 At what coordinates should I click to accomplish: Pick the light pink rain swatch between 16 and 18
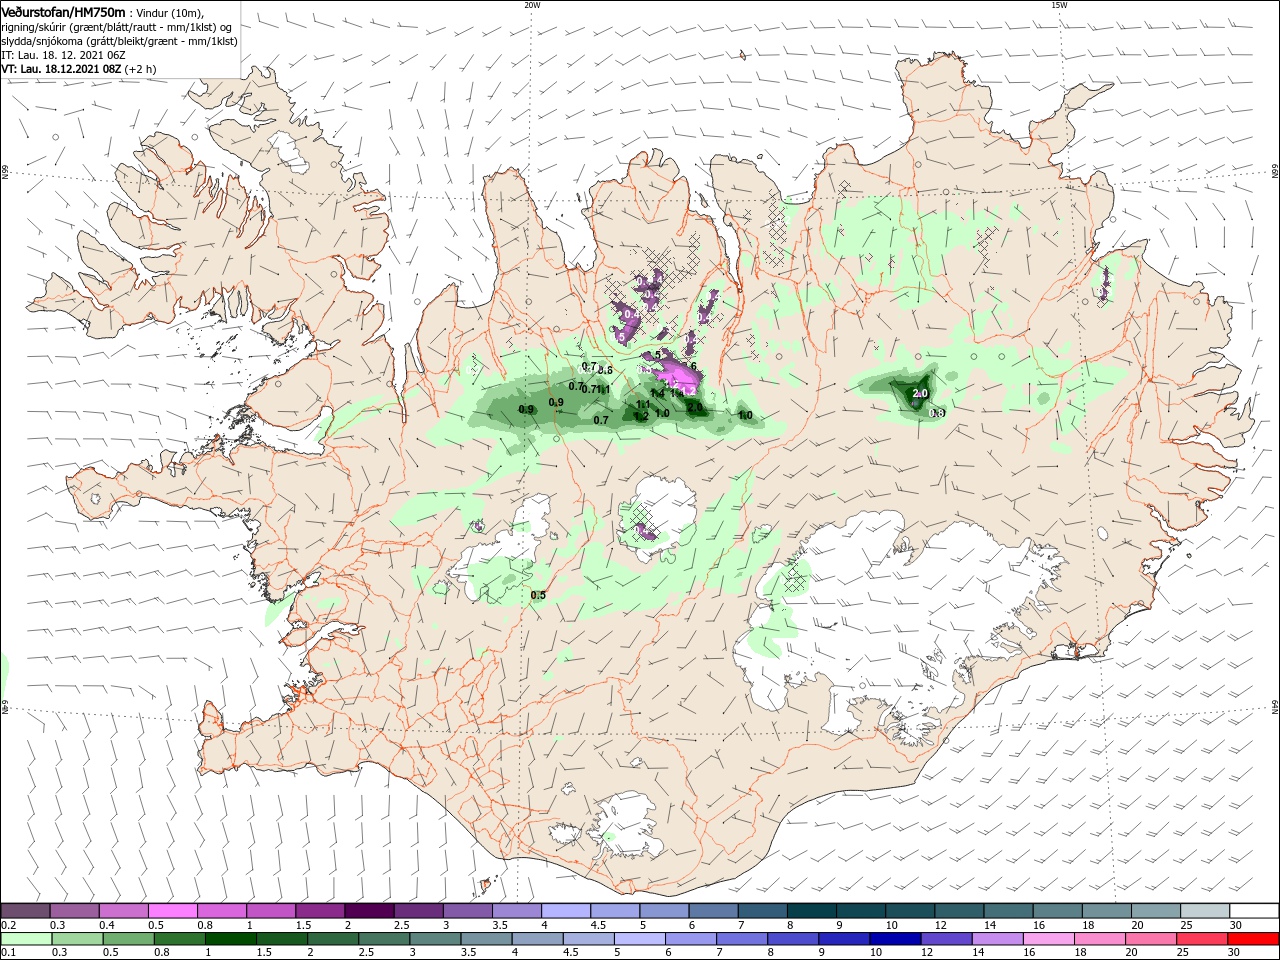(x=1049, y=939)
